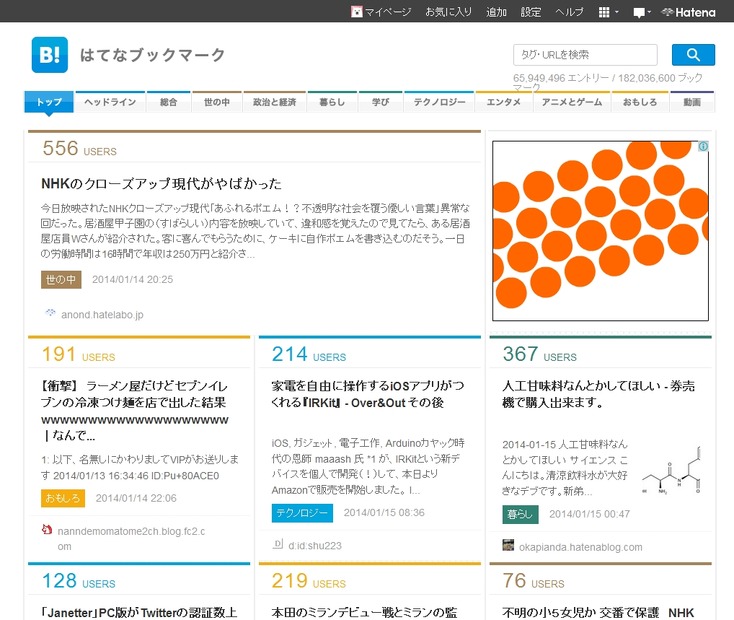The width and height of the screenshot is (734, 620).
Task: Expand the apps grid dropdown arrow
Action: (617, 12)
